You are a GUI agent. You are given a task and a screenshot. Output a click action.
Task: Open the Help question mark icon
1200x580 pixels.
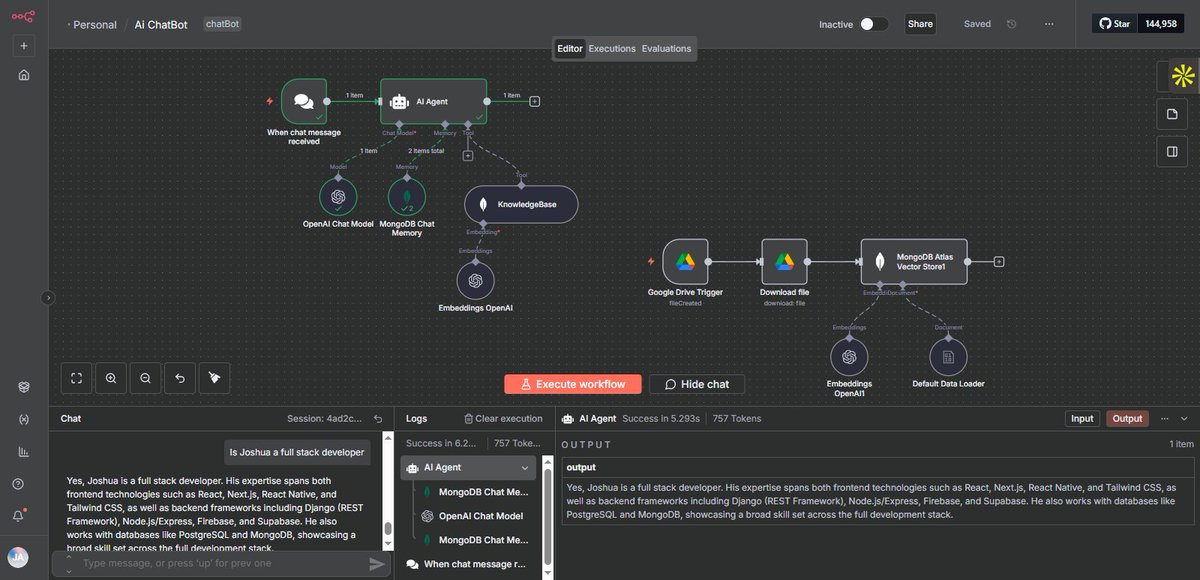[x=18, y=484]
